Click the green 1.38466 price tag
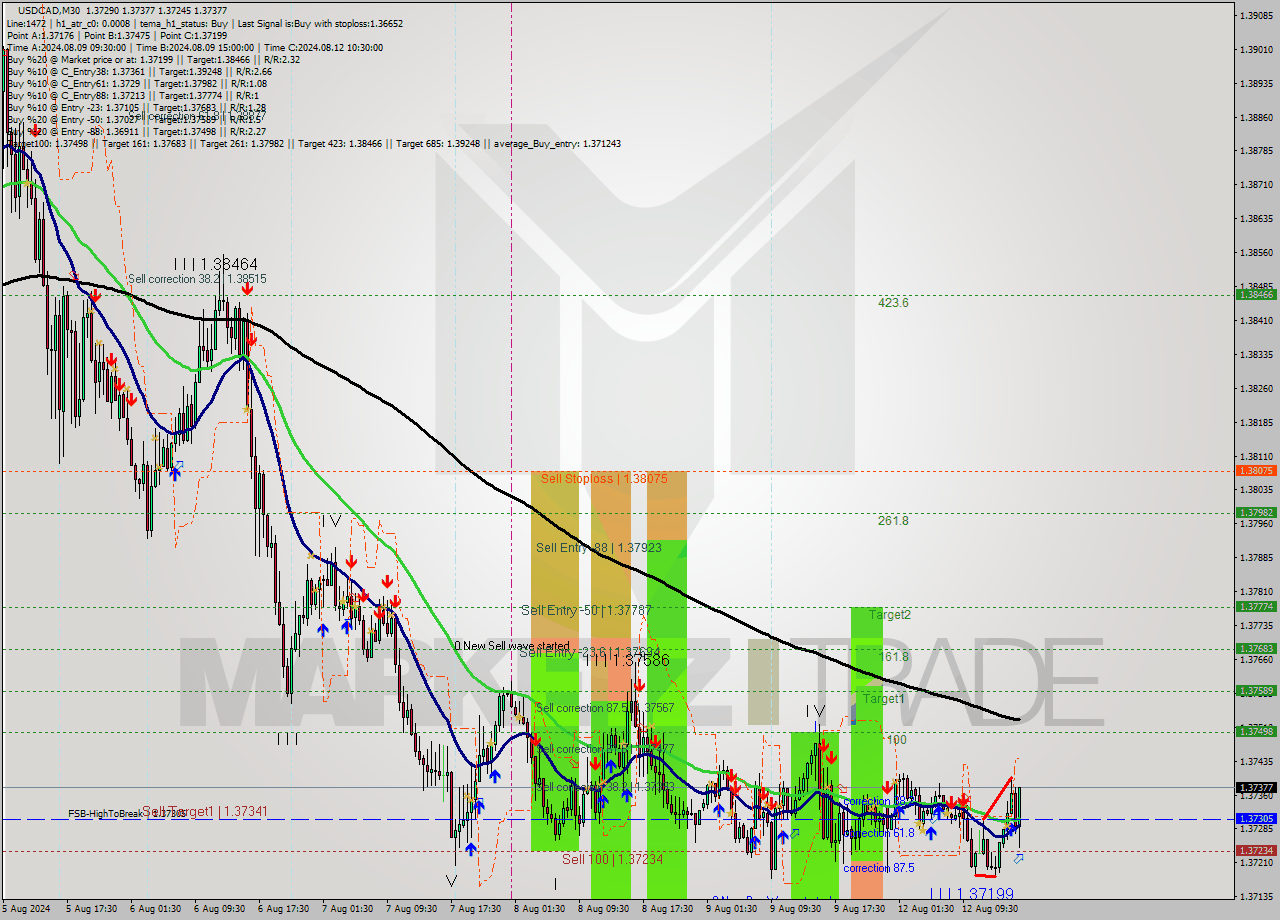Image resolution: width=1280 pixels, height=920 pixels. (1256, 294)
